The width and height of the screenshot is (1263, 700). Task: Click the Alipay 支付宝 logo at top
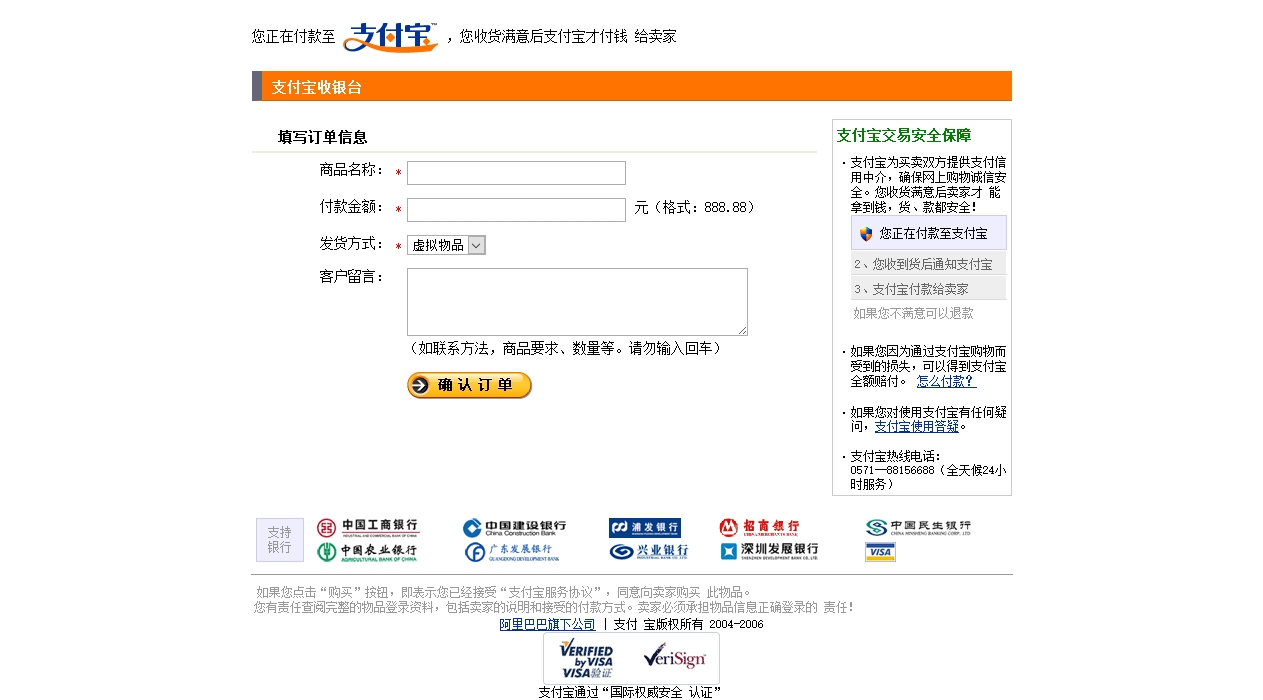click(x=390, y=36)
